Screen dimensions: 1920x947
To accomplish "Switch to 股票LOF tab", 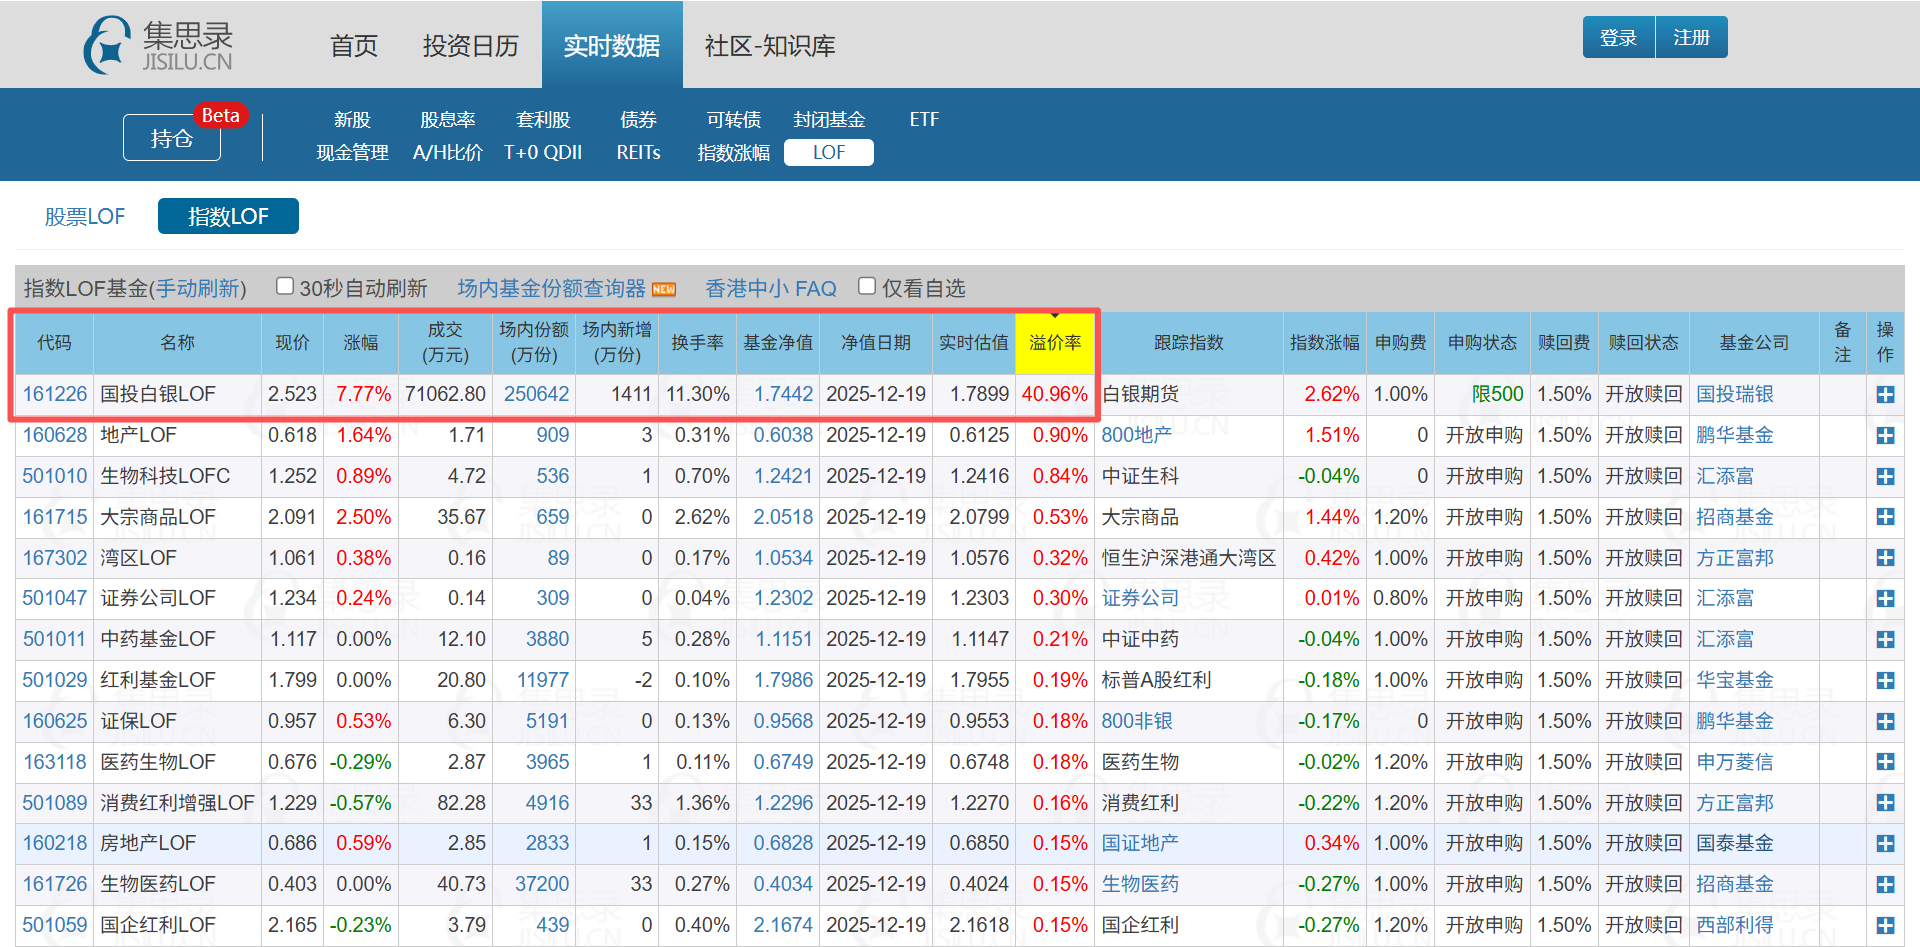I will click(85, 216).
